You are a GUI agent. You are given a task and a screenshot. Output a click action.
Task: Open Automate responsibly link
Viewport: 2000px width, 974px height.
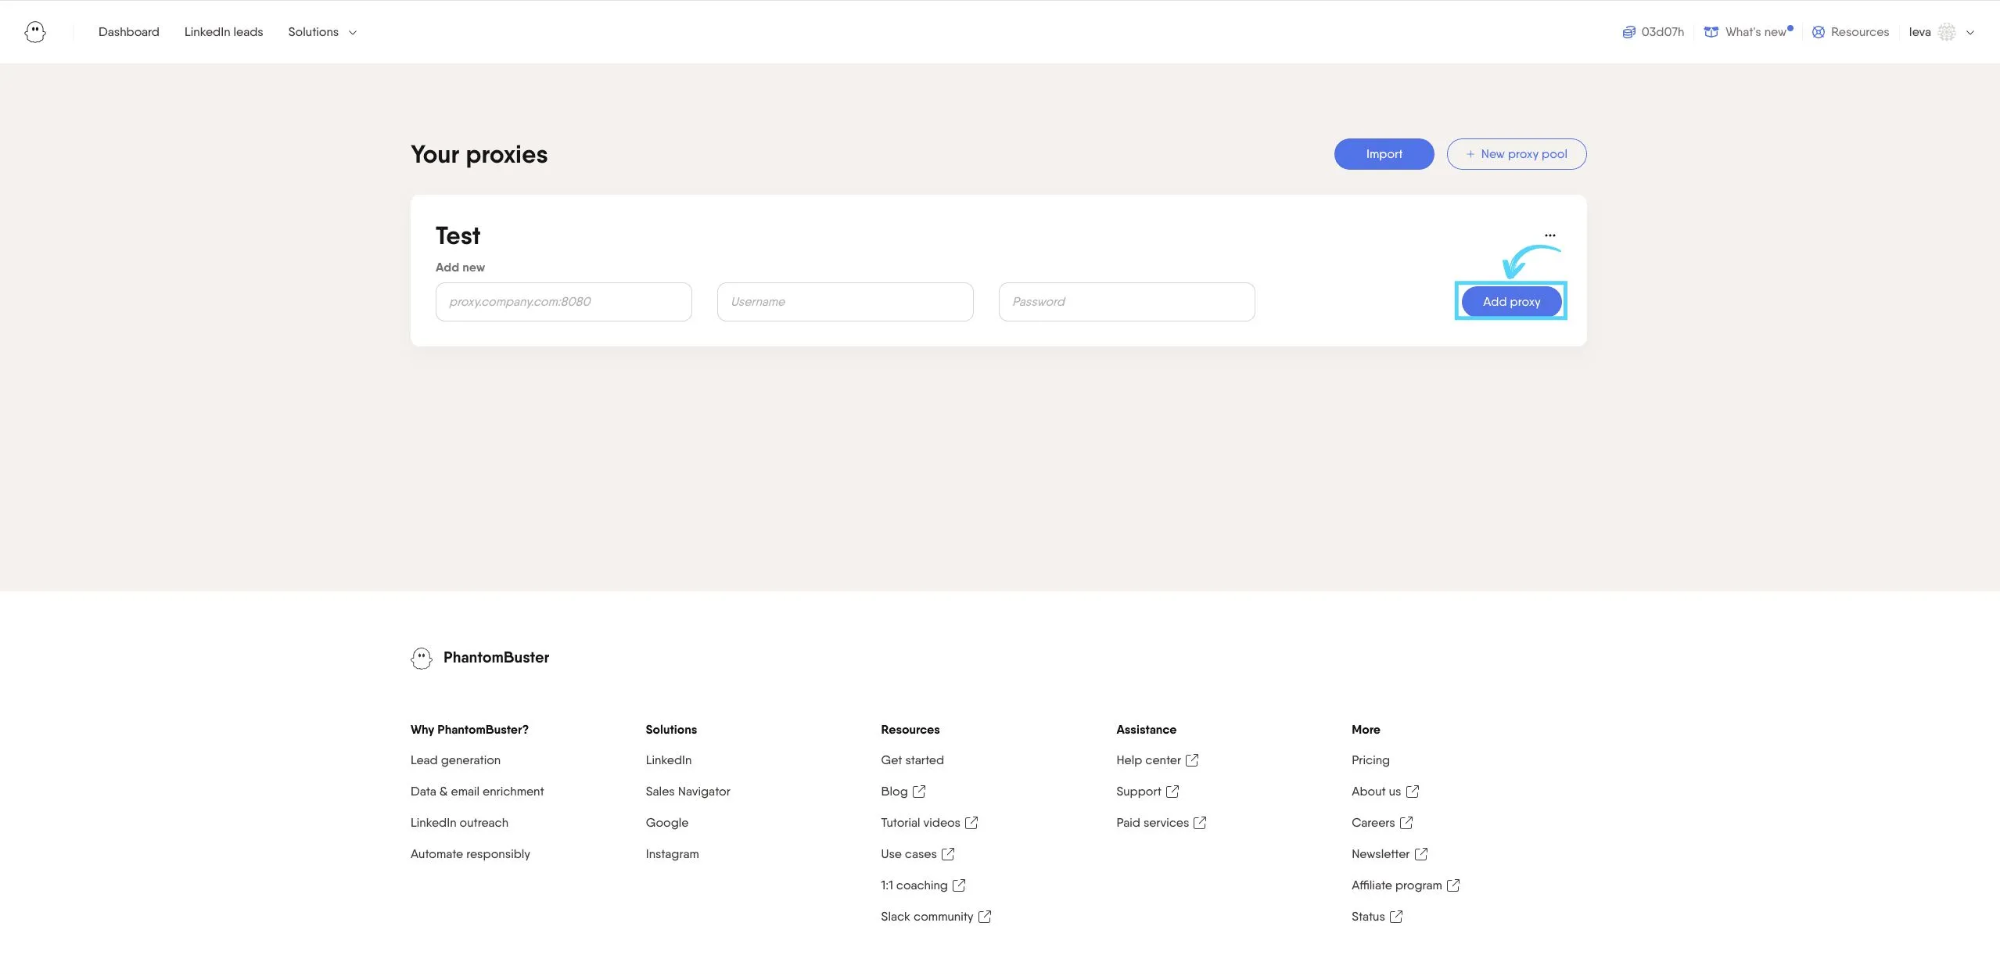click(470, 854)
